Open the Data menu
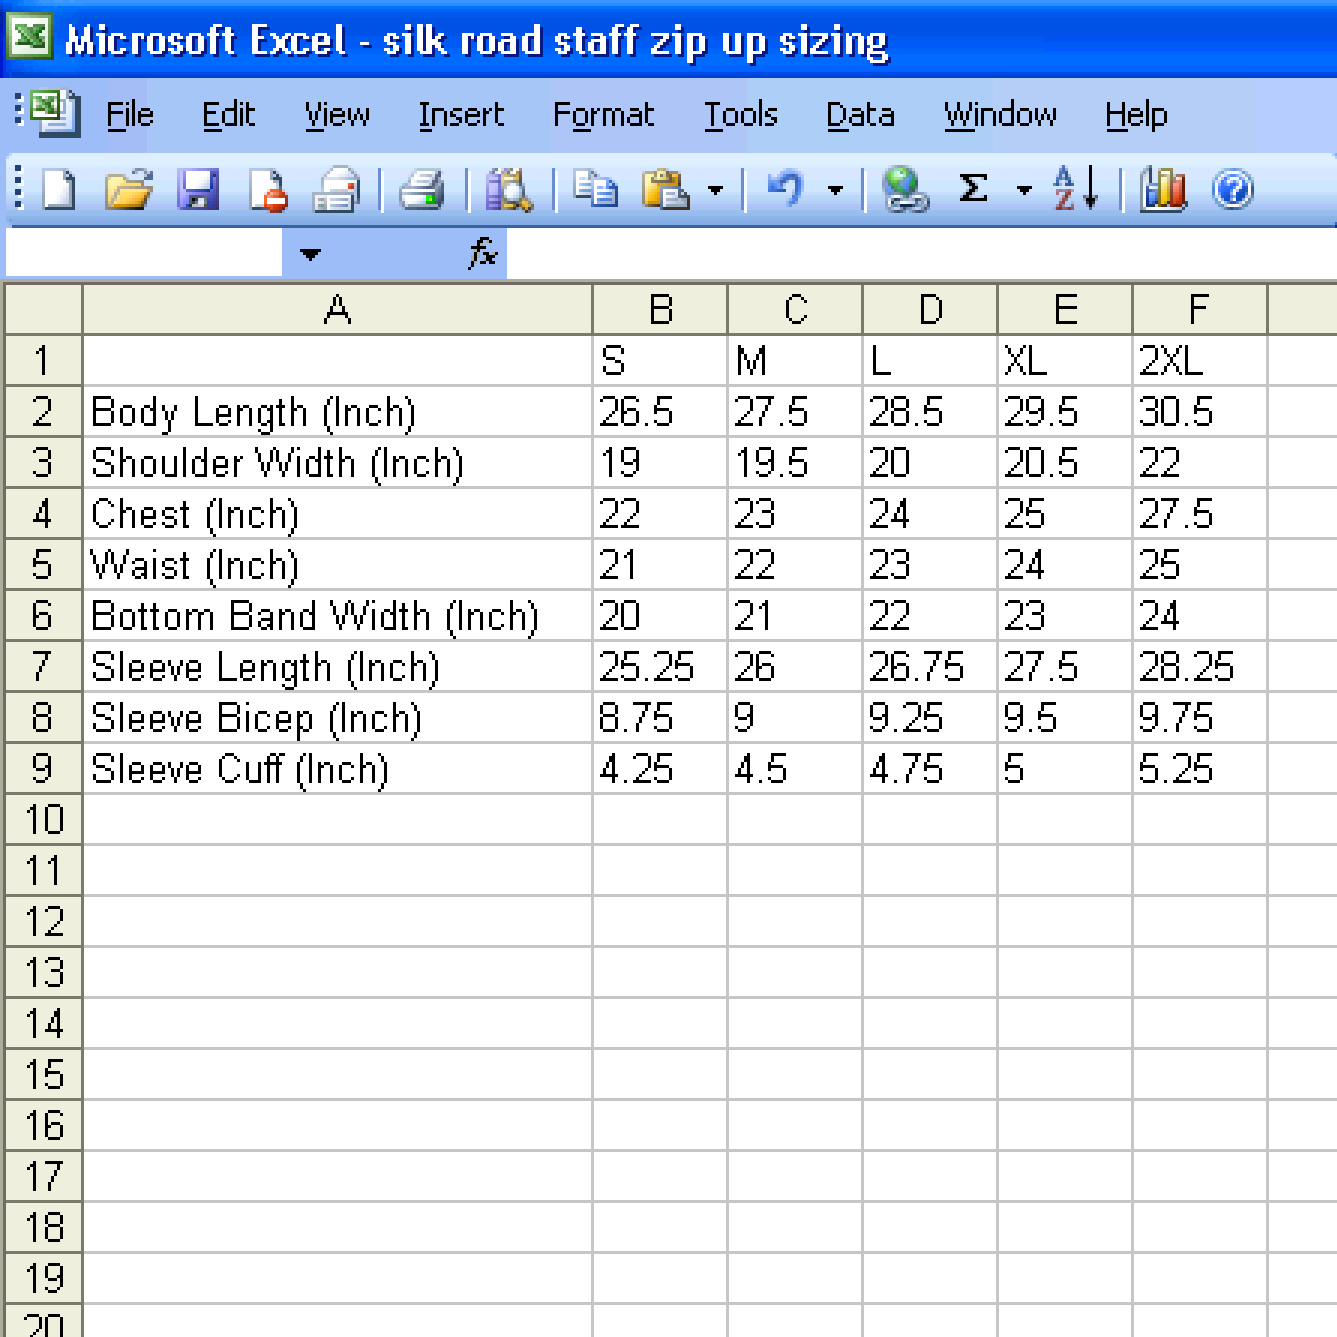1337x1337 pixels. pos(860,115)
